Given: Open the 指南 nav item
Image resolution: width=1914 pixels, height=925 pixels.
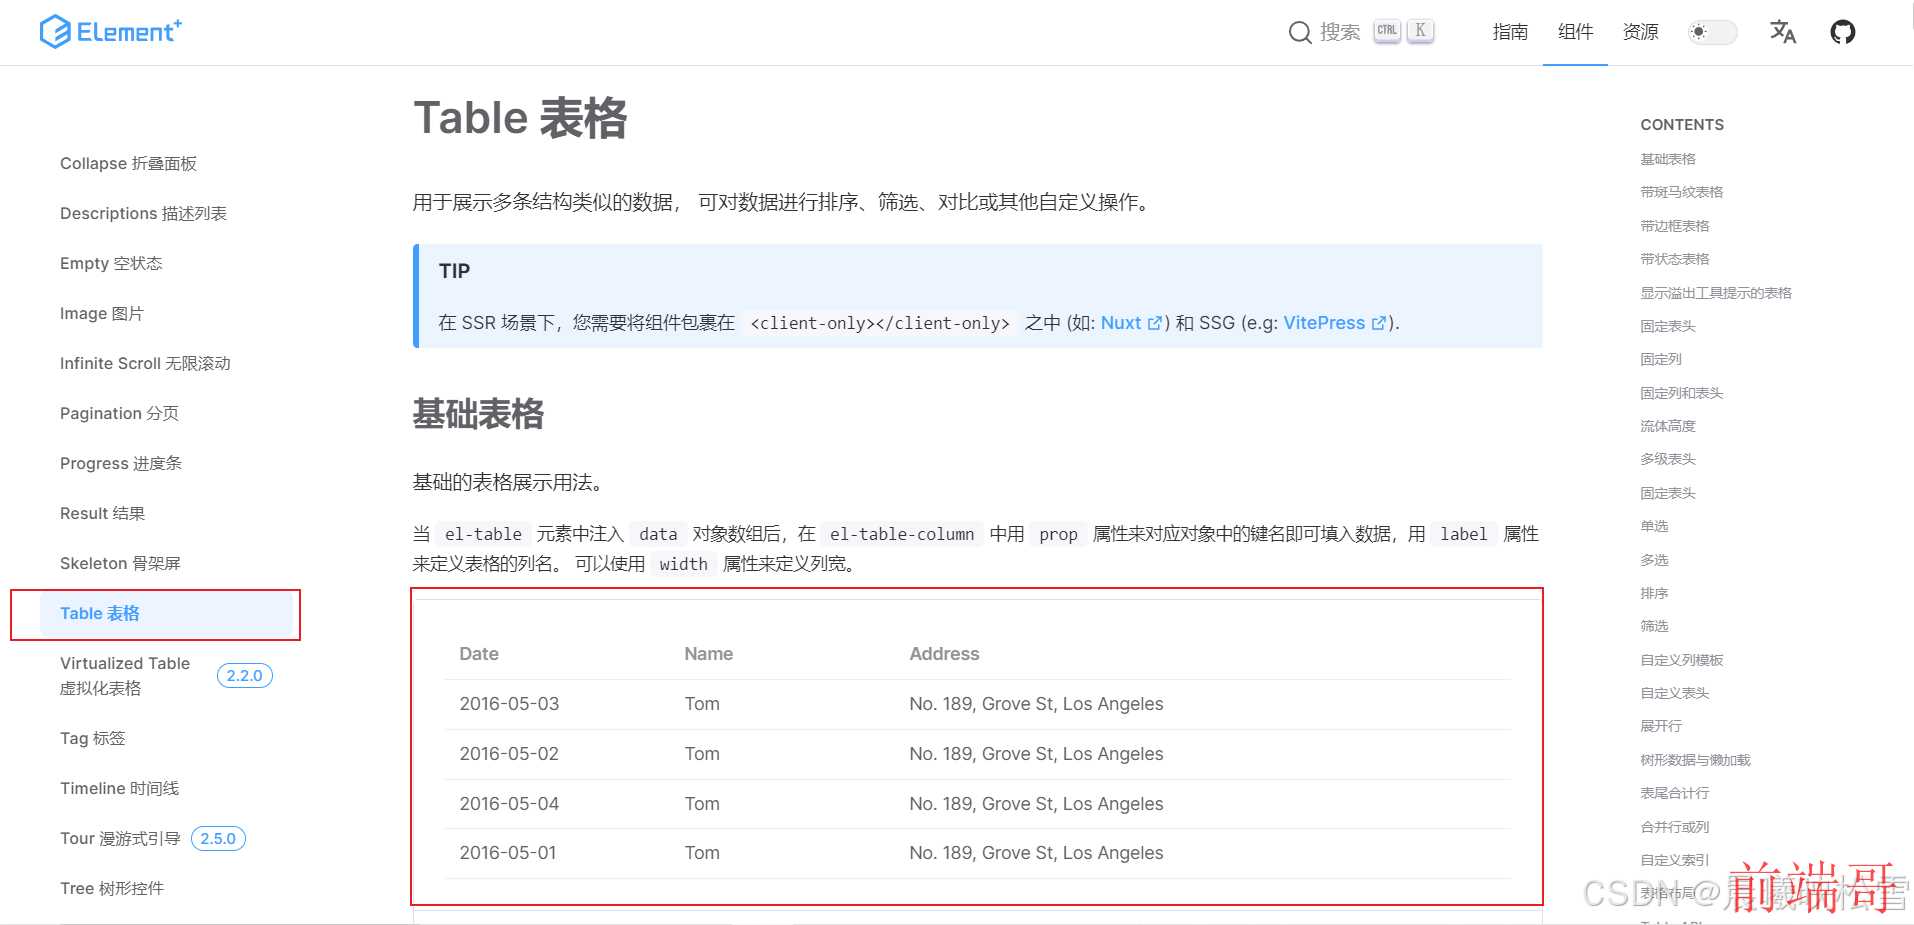Looking at the screenshot, I should click(1510, 32).
